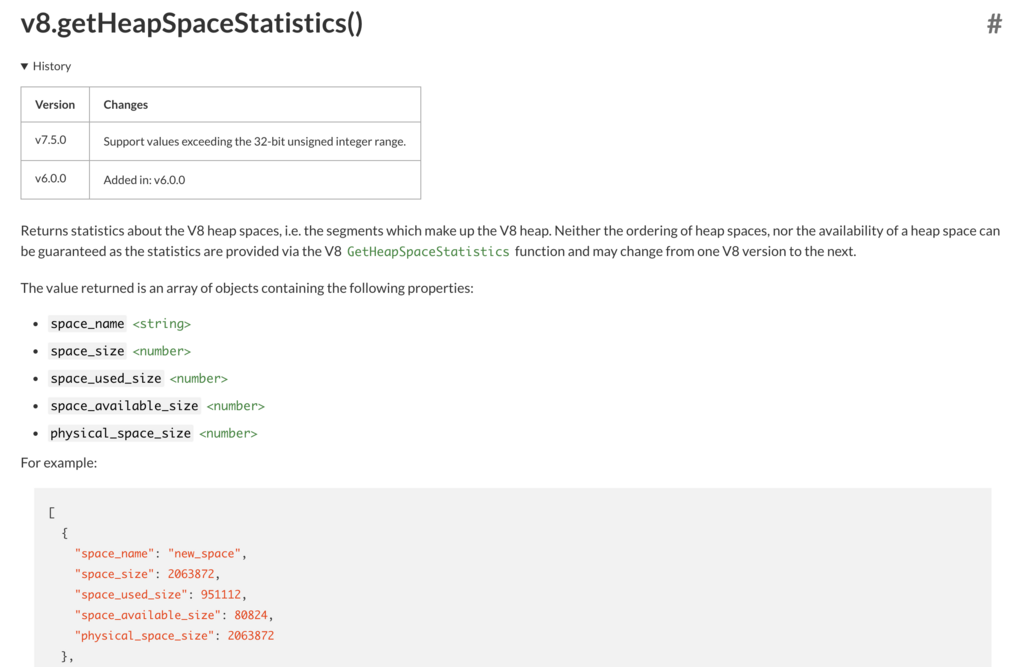Follow the <number> link beside space_available_size

(x=235, y=406)
